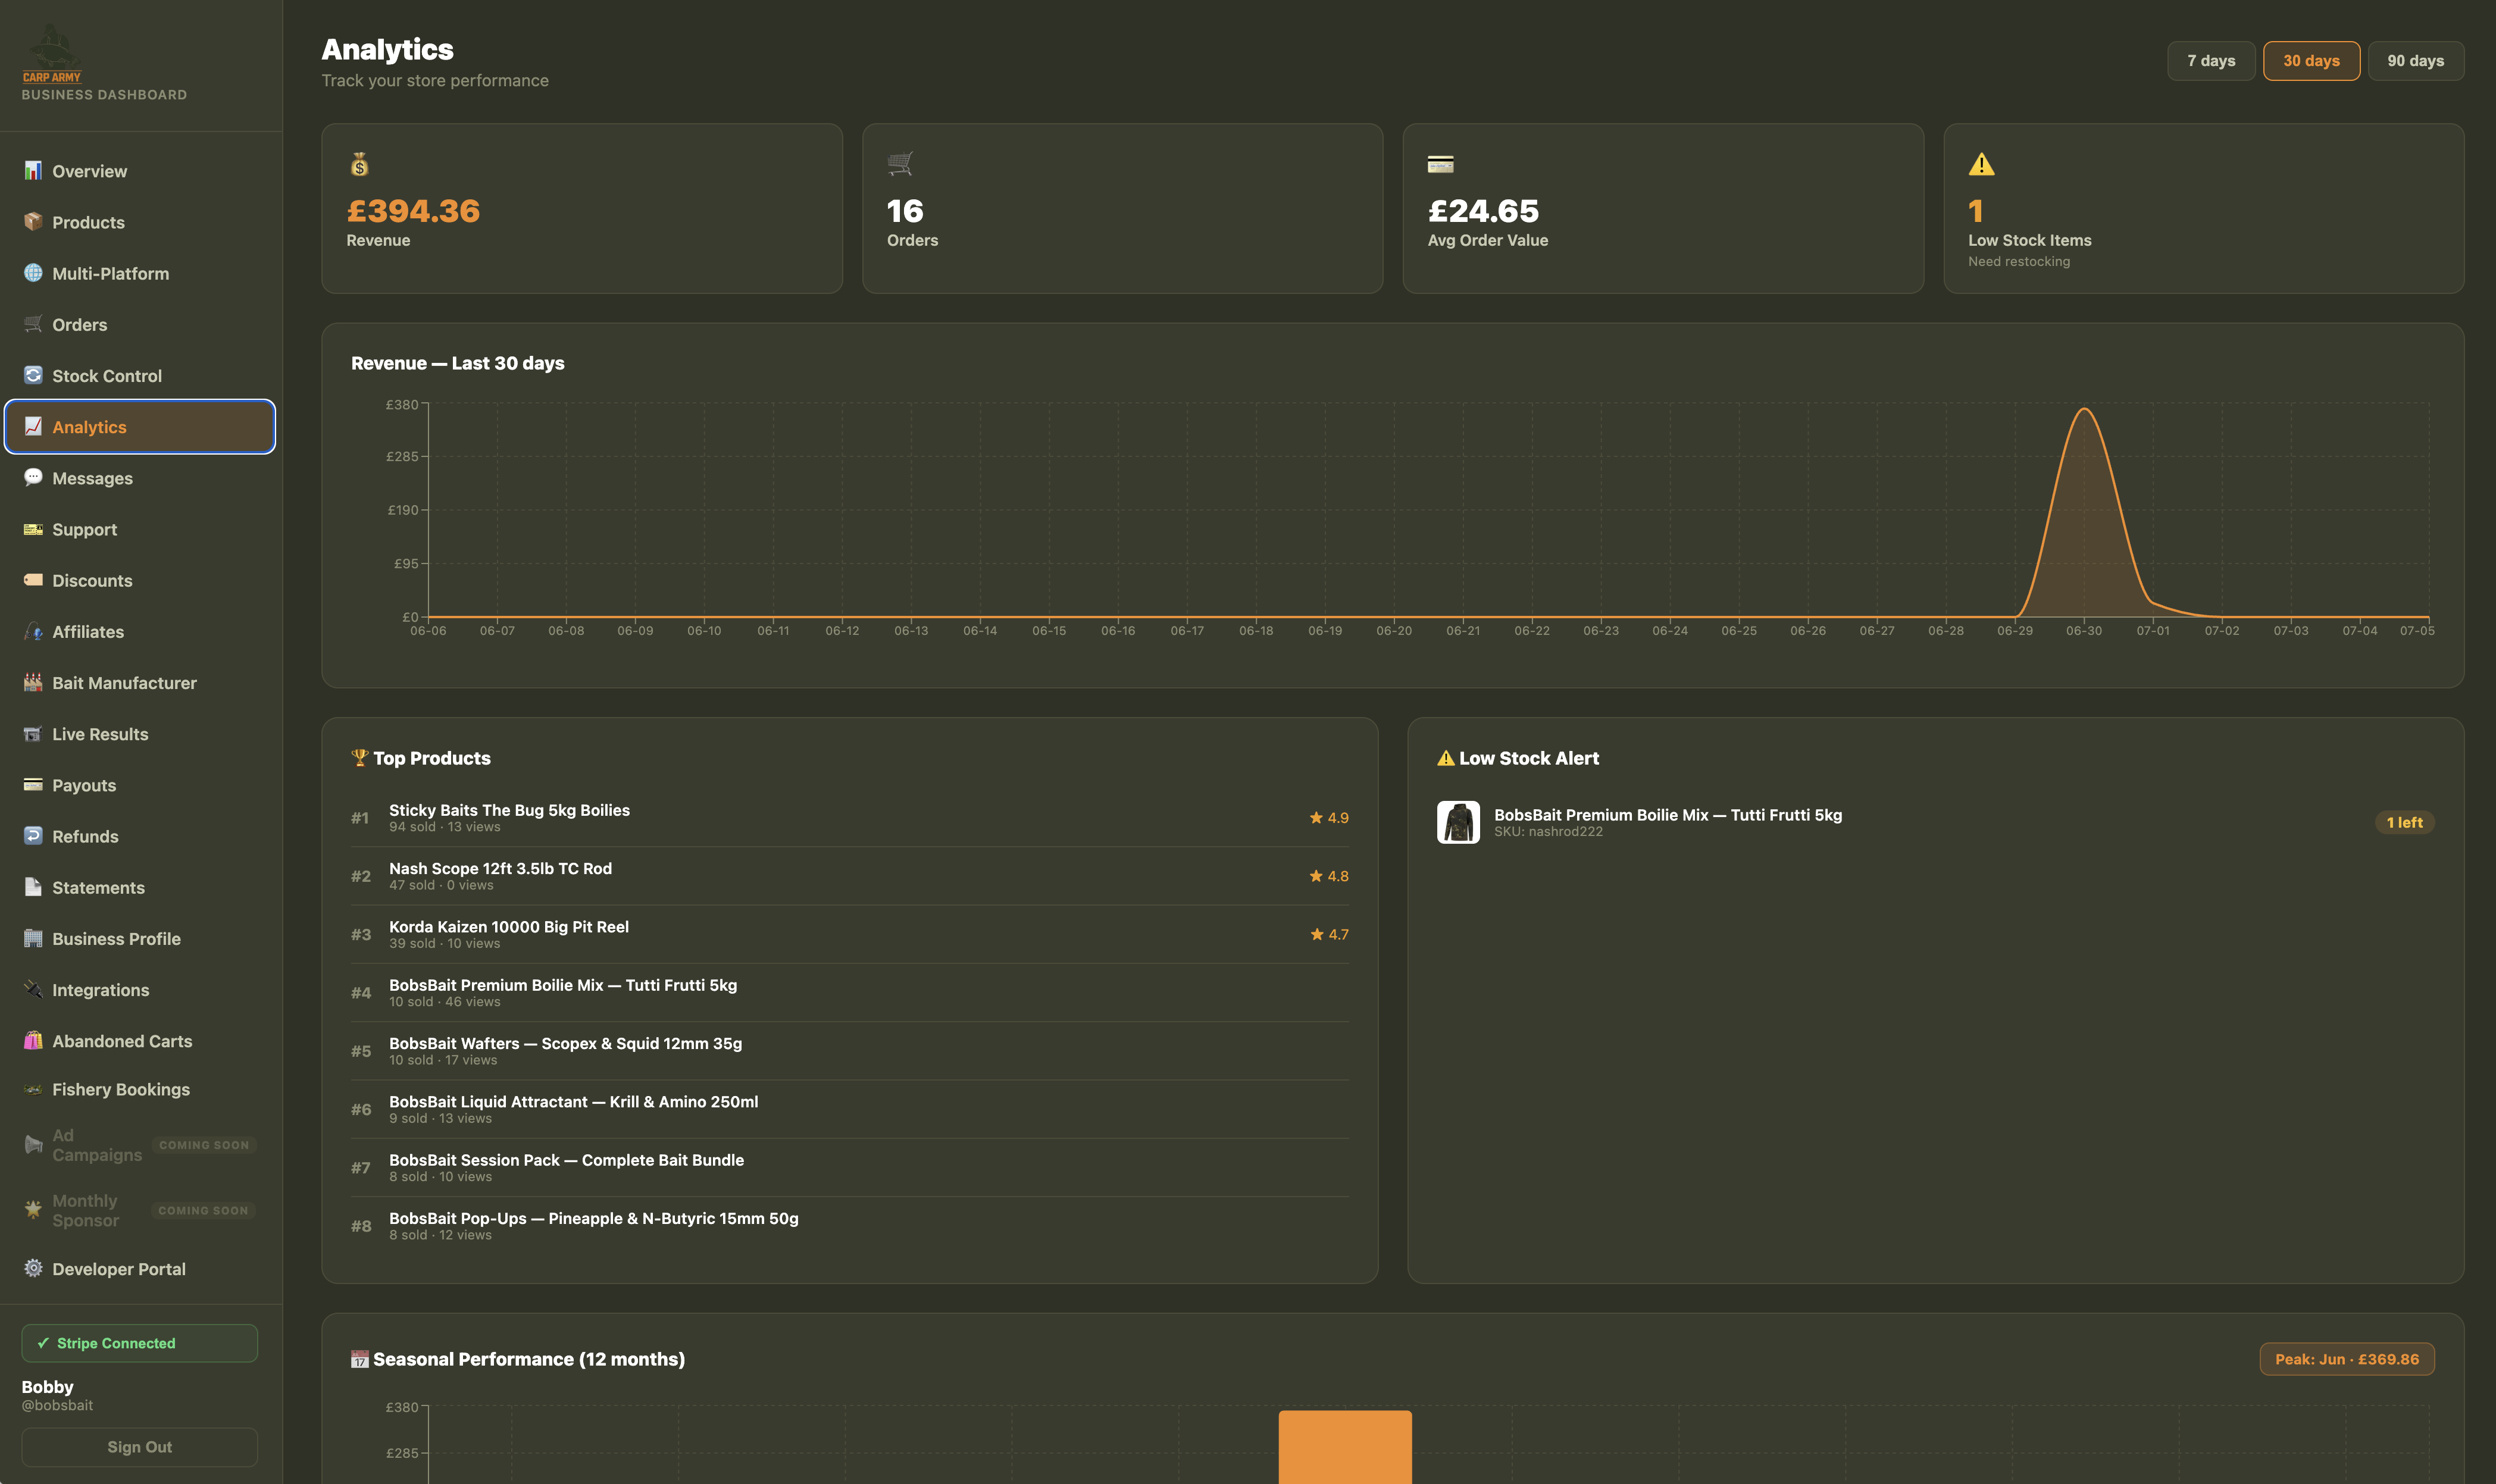Click the 1 left stock badge
Image resolution: width=2496 pixels, height=1484 pixels.
pyautogui.click(x=2404, y=822)
